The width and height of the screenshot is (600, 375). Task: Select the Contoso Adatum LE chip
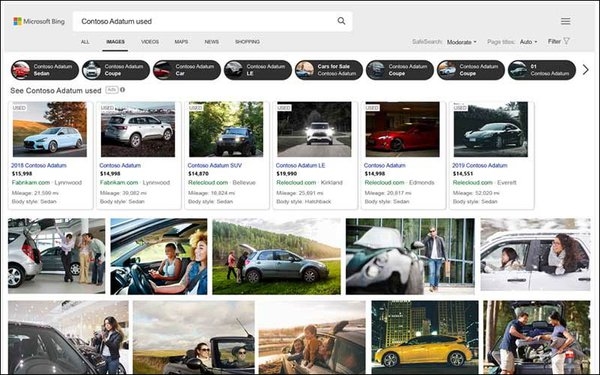tap(258, 70)
